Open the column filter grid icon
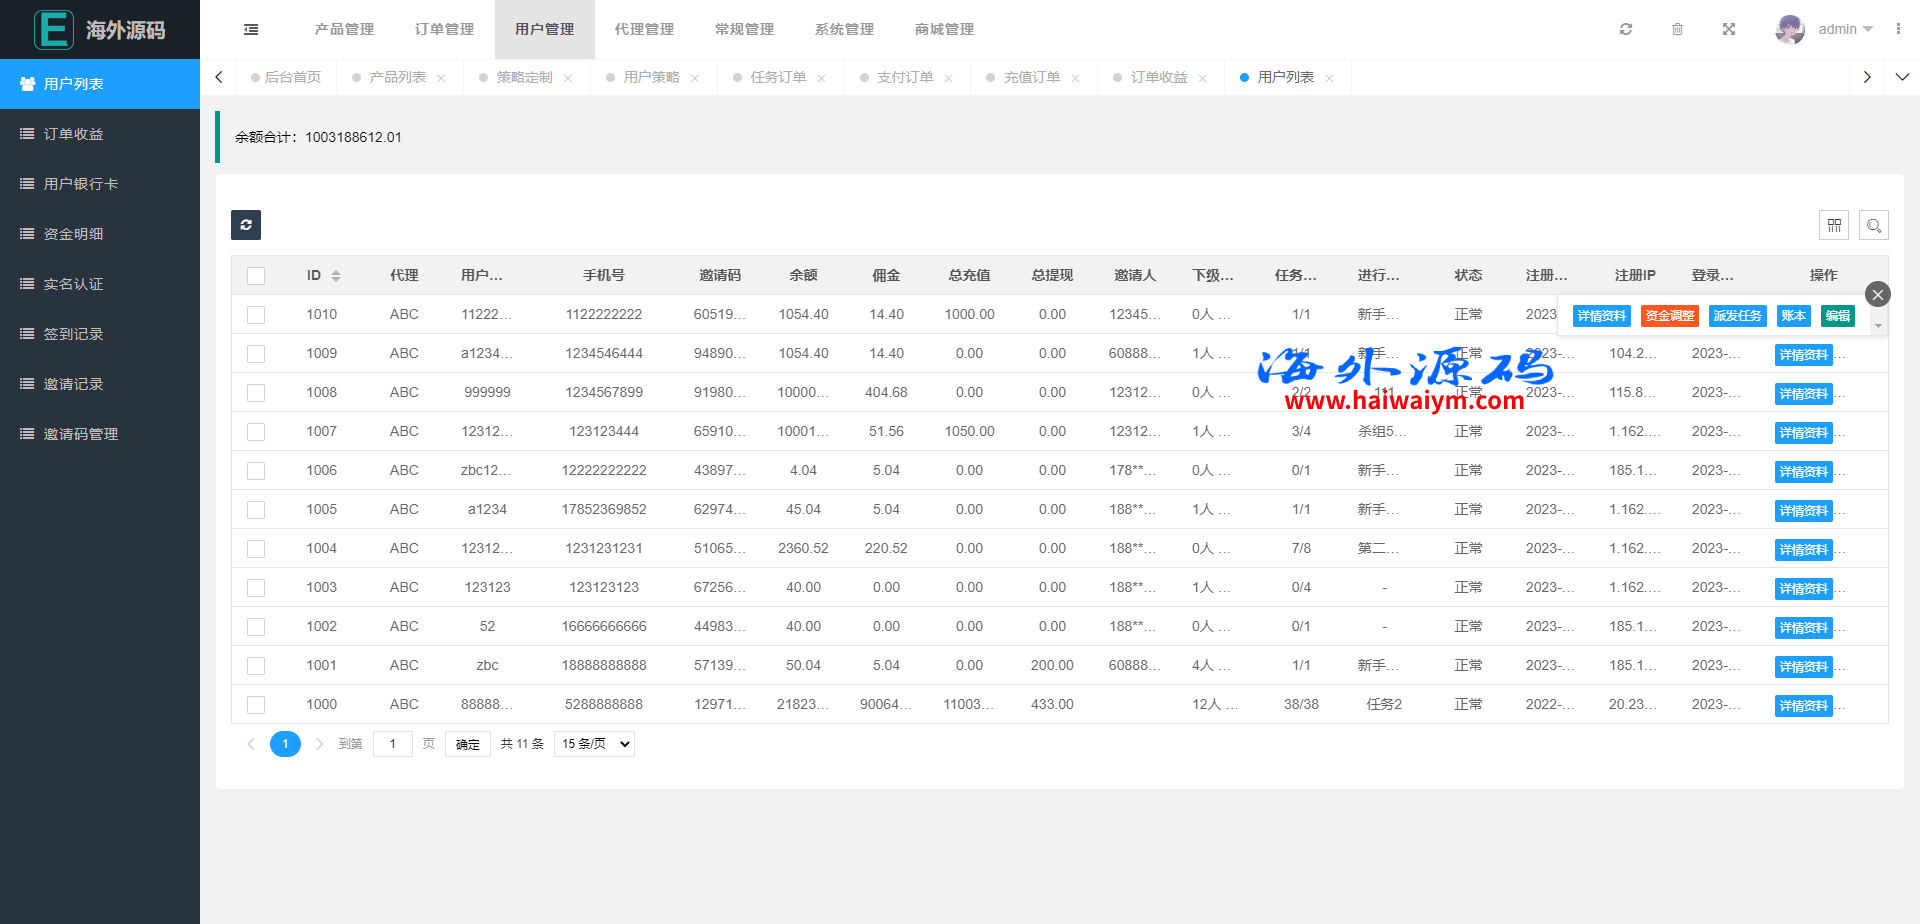 [1834, 226]
